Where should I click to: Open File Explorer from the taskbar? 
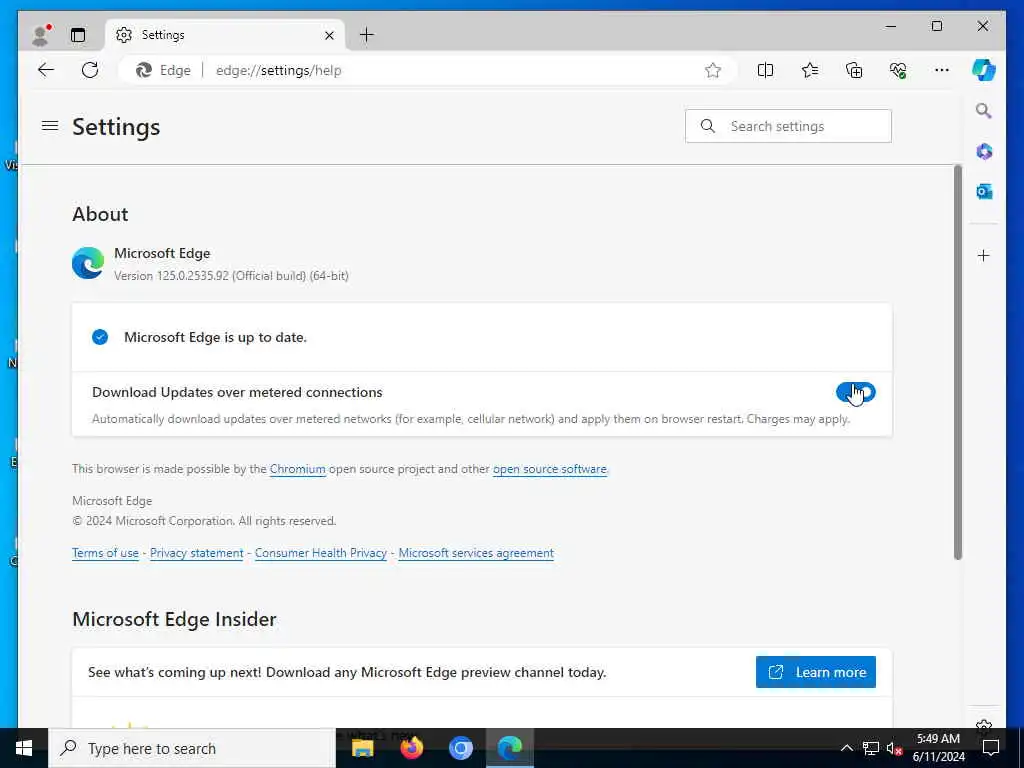pos(362,748)
